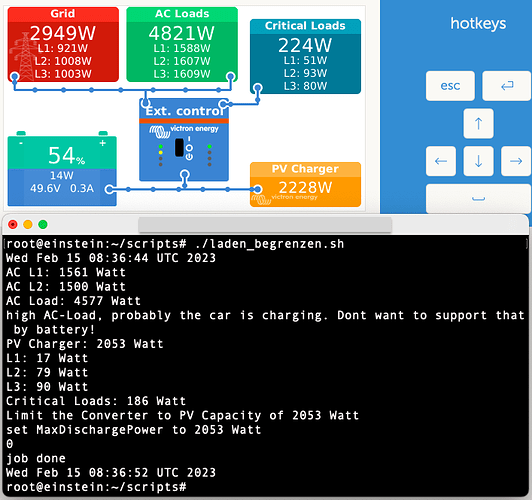The height and width of the screenshot is (500, 532).
Task: Click the terminal window title bar
Action: coord(265,224)
